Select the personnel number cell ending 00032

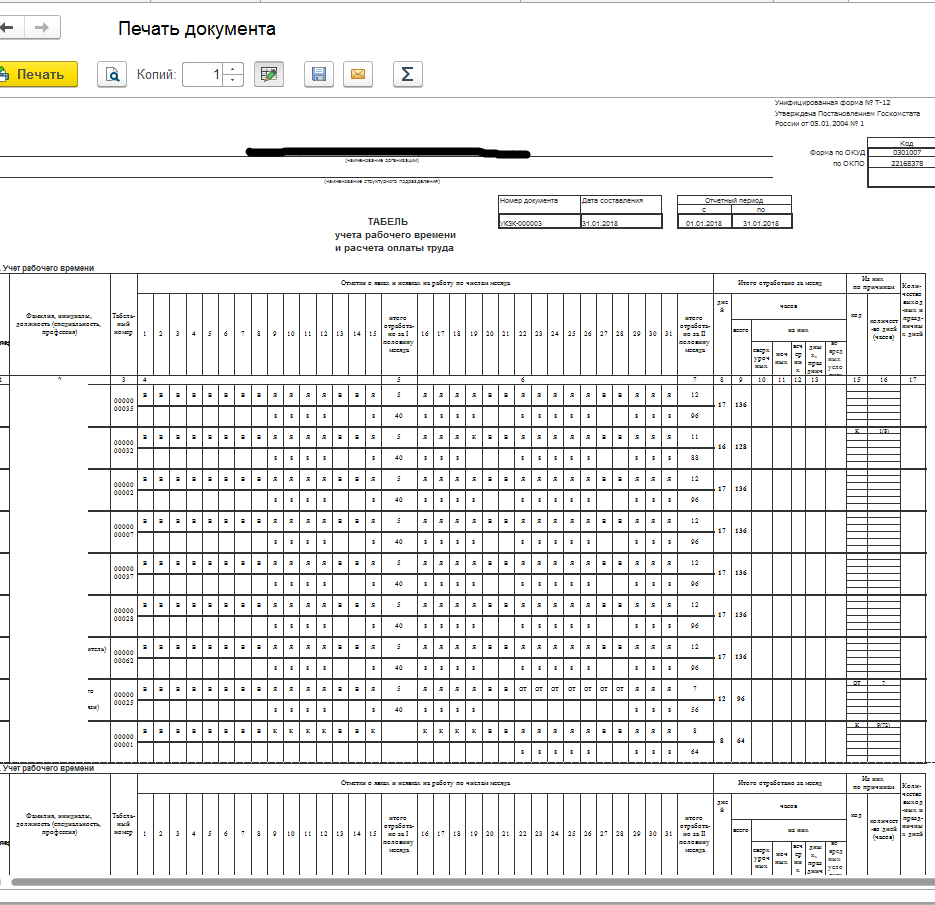pos(123,447)
